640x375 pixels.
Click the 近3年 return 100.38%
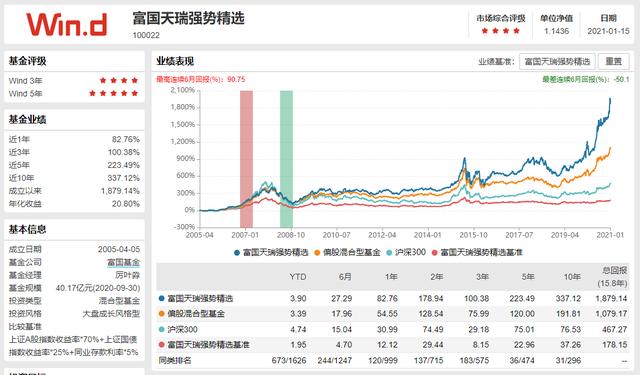(x=124, y=152)
